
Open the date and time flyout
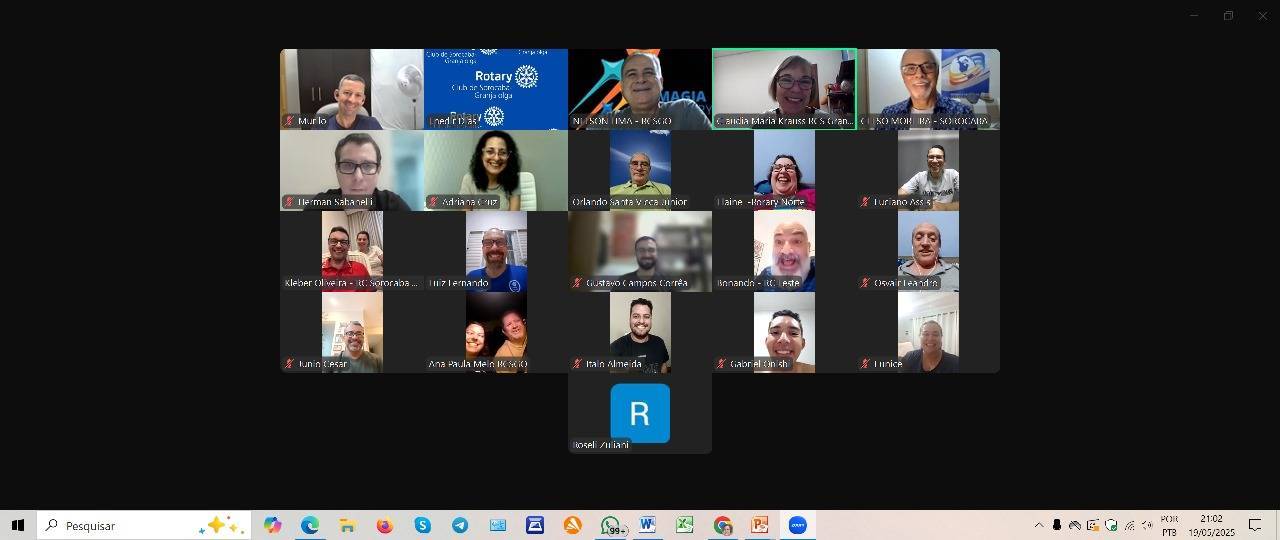[x=1211, y=525]
